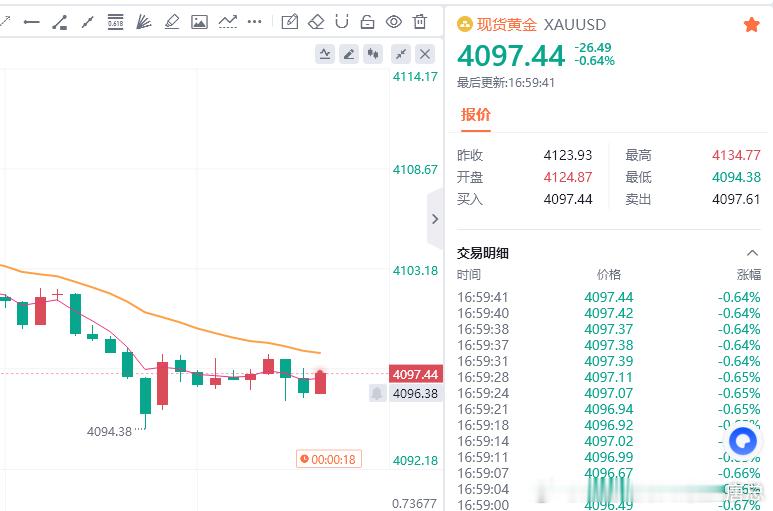Click the 00:00:18 countdown timer badge
The height and width of the screenshot is (511, 773).
(329, 459)
